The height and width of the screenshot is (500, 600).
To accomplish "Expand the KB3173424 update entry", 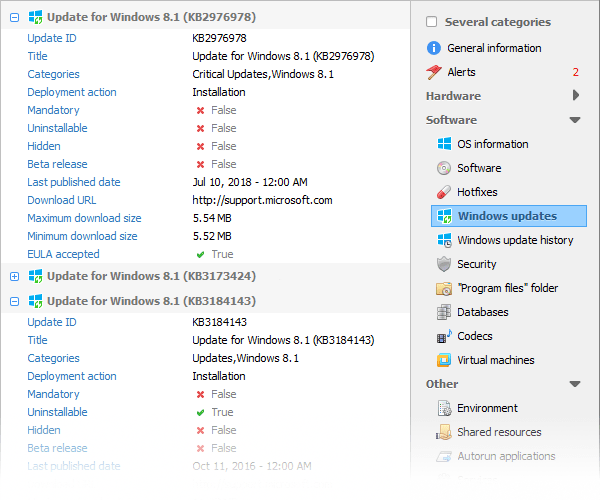I will coord(14,276).
